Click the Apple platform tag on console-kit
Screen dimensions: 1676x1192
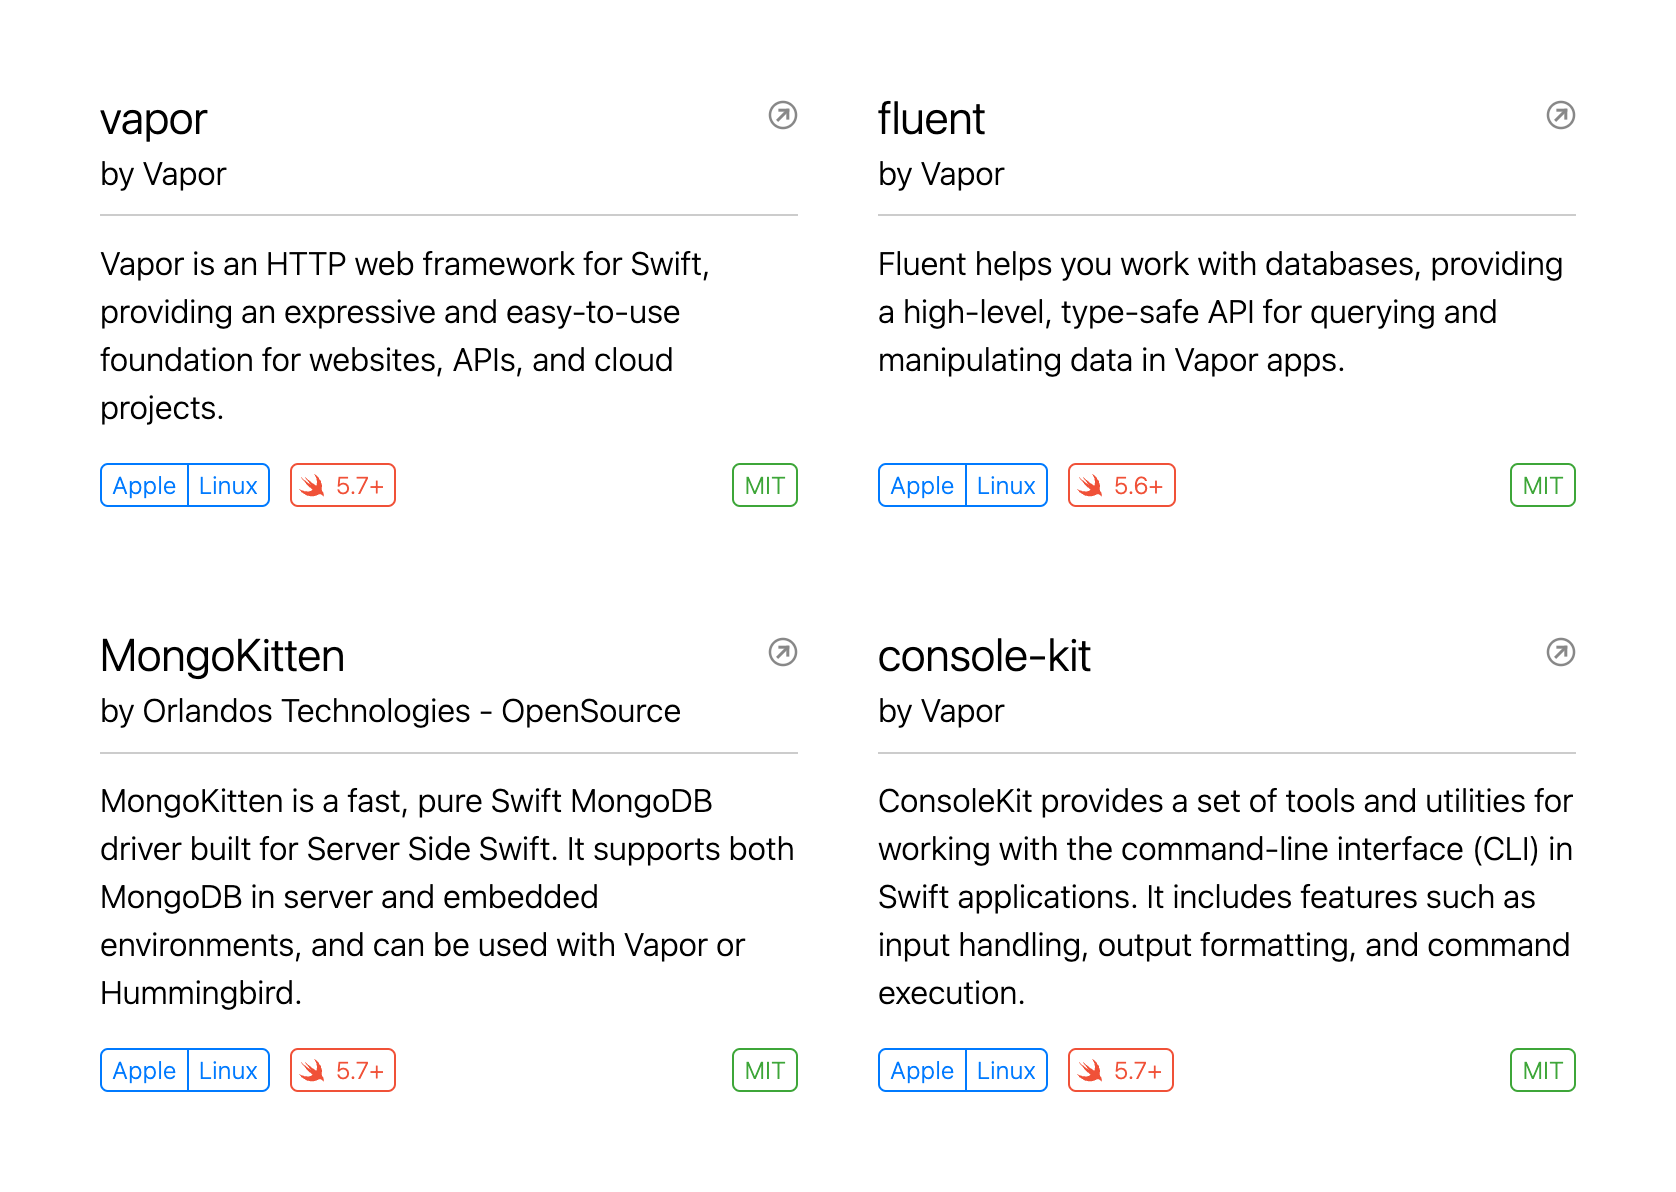pyautogui.click(x=922, y=1071)
